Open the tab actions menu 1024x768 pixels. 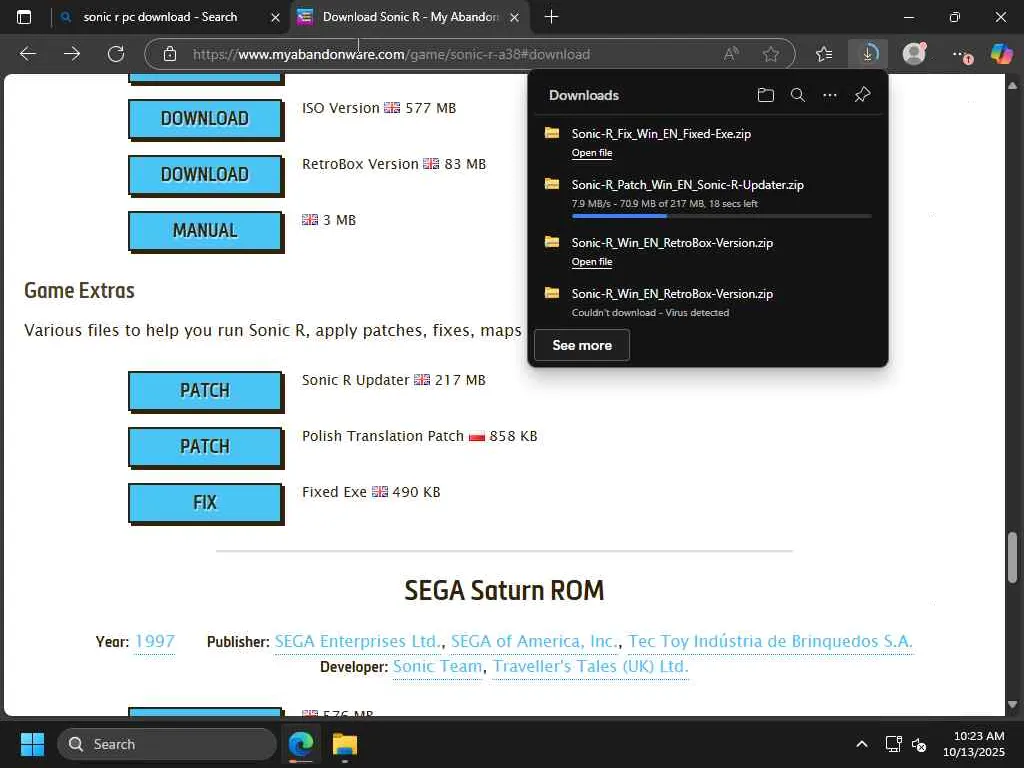(x=24, y=17)
